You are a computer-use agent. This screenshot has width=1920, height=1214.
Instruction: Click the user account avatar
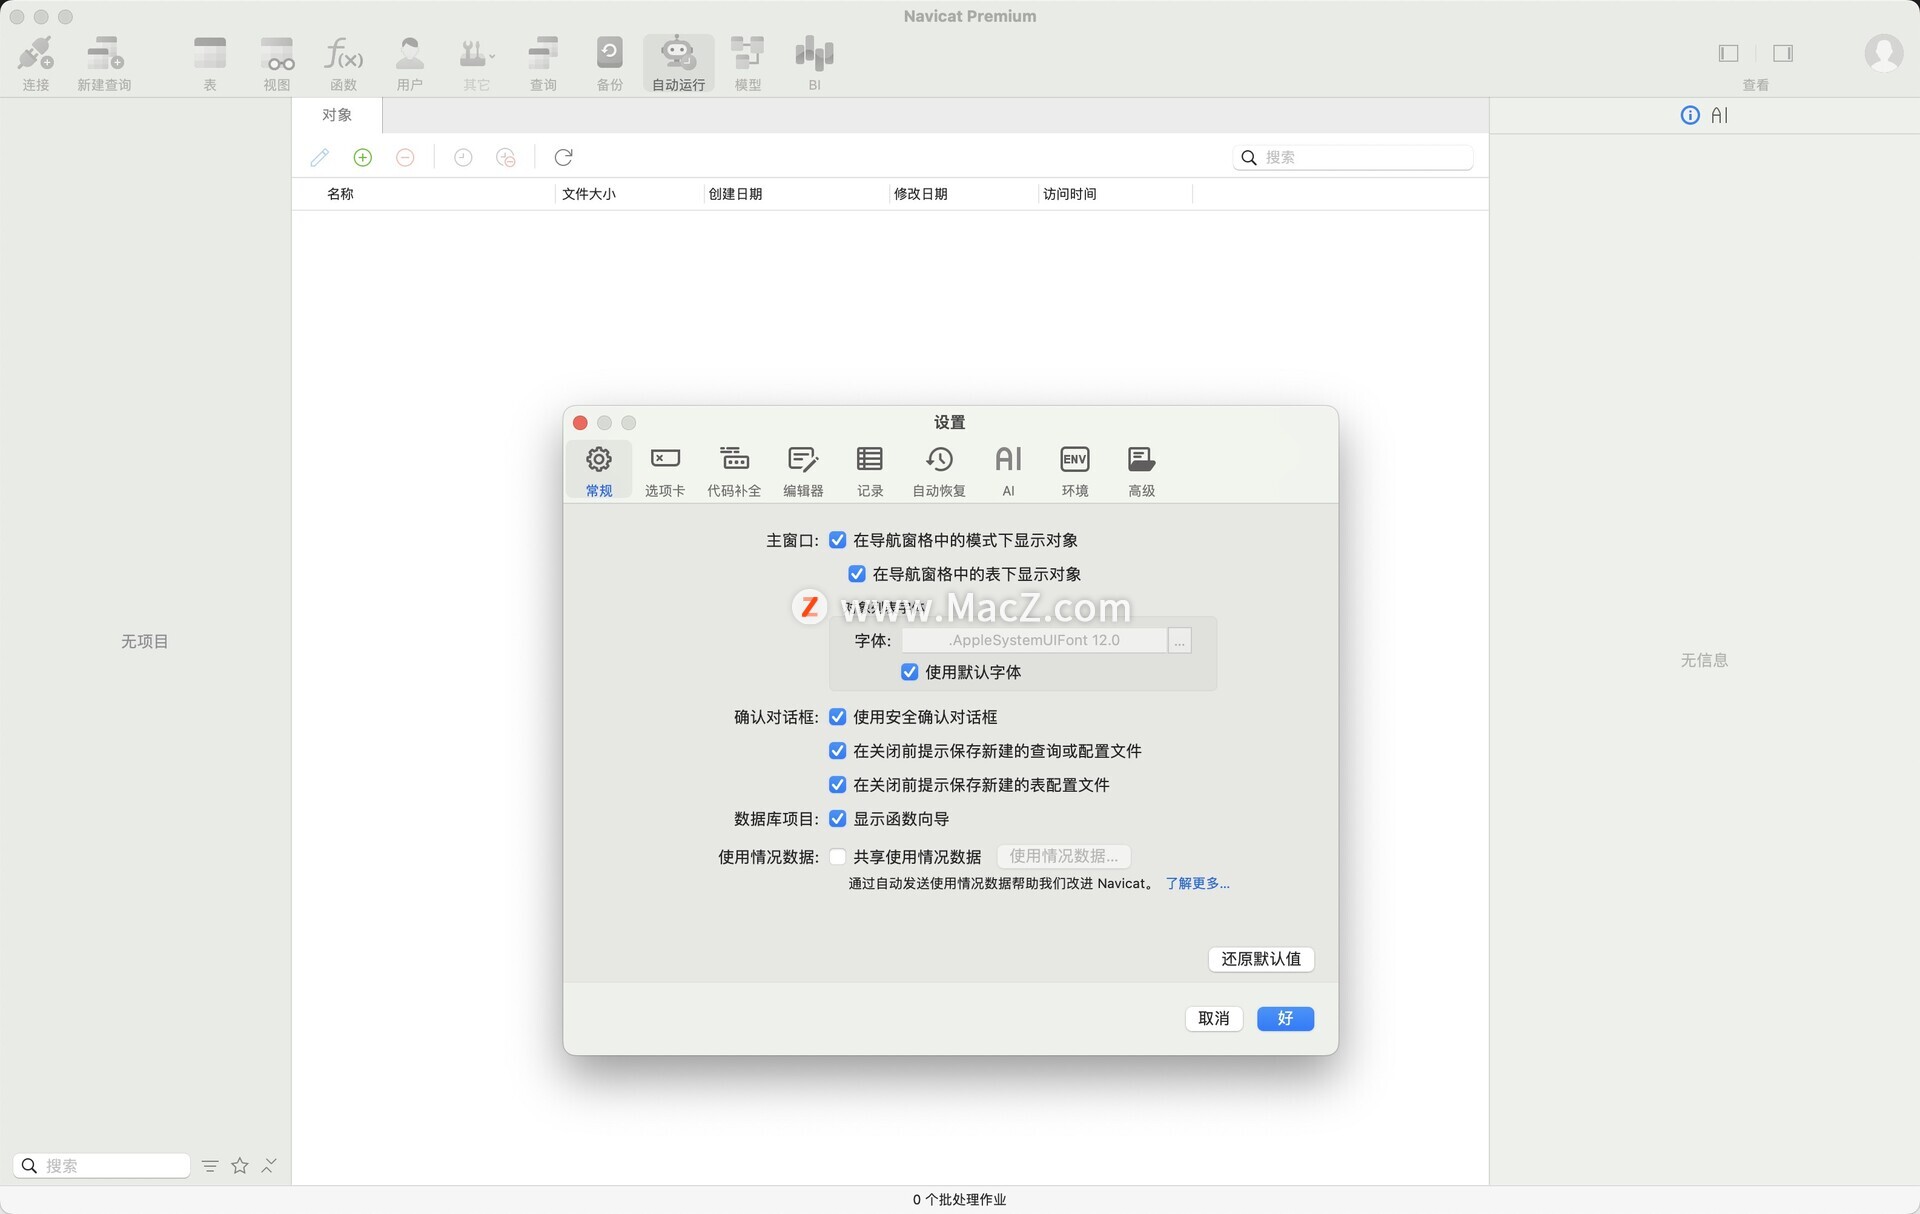(x=1884, y=53)
